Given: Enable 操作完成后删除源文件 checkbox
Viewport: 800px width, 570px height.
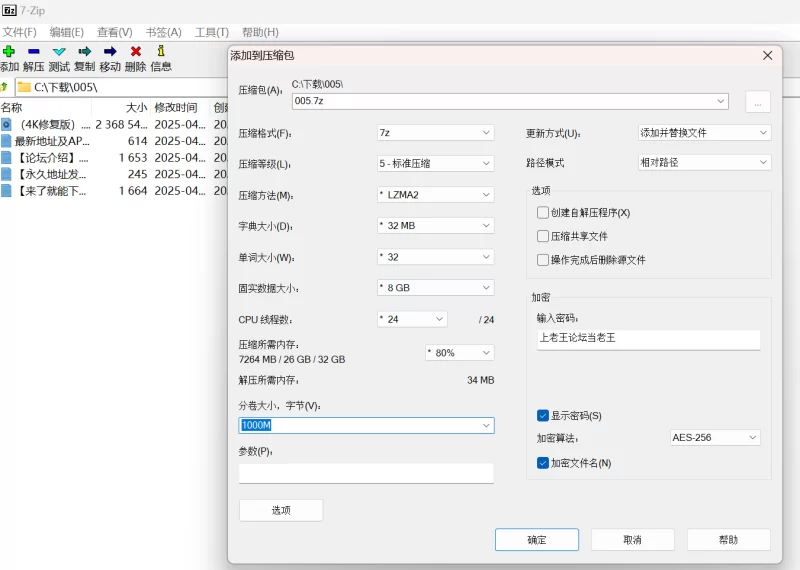Looking at the screenshot, I should 543,260.
